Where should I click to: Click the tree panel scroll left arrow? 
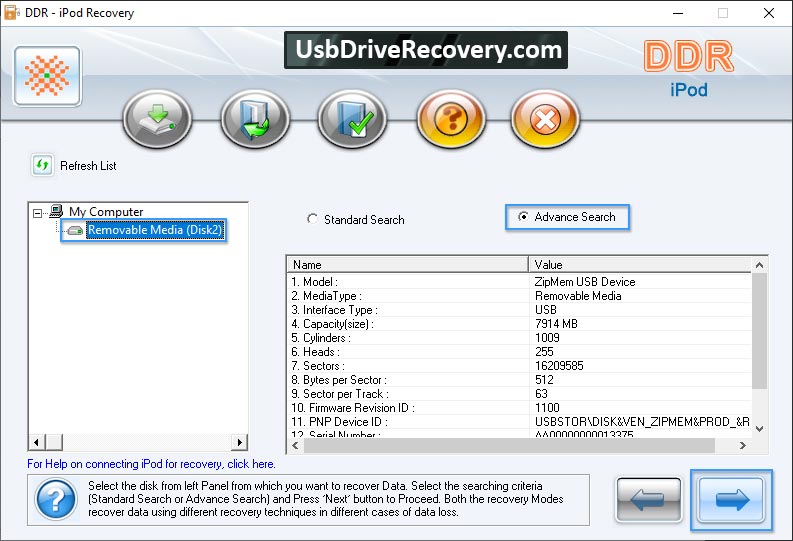click(x=36, y=442)
